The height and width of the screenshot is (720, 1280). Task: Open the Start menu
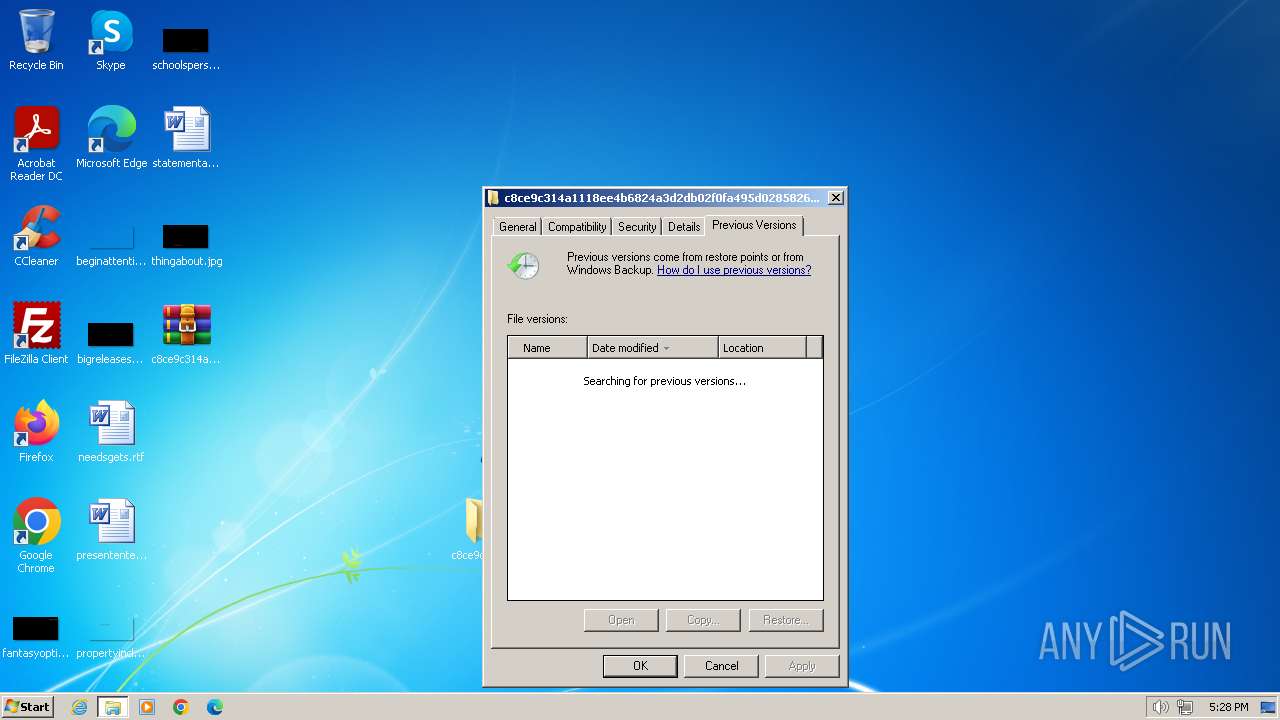coord(28,707)
